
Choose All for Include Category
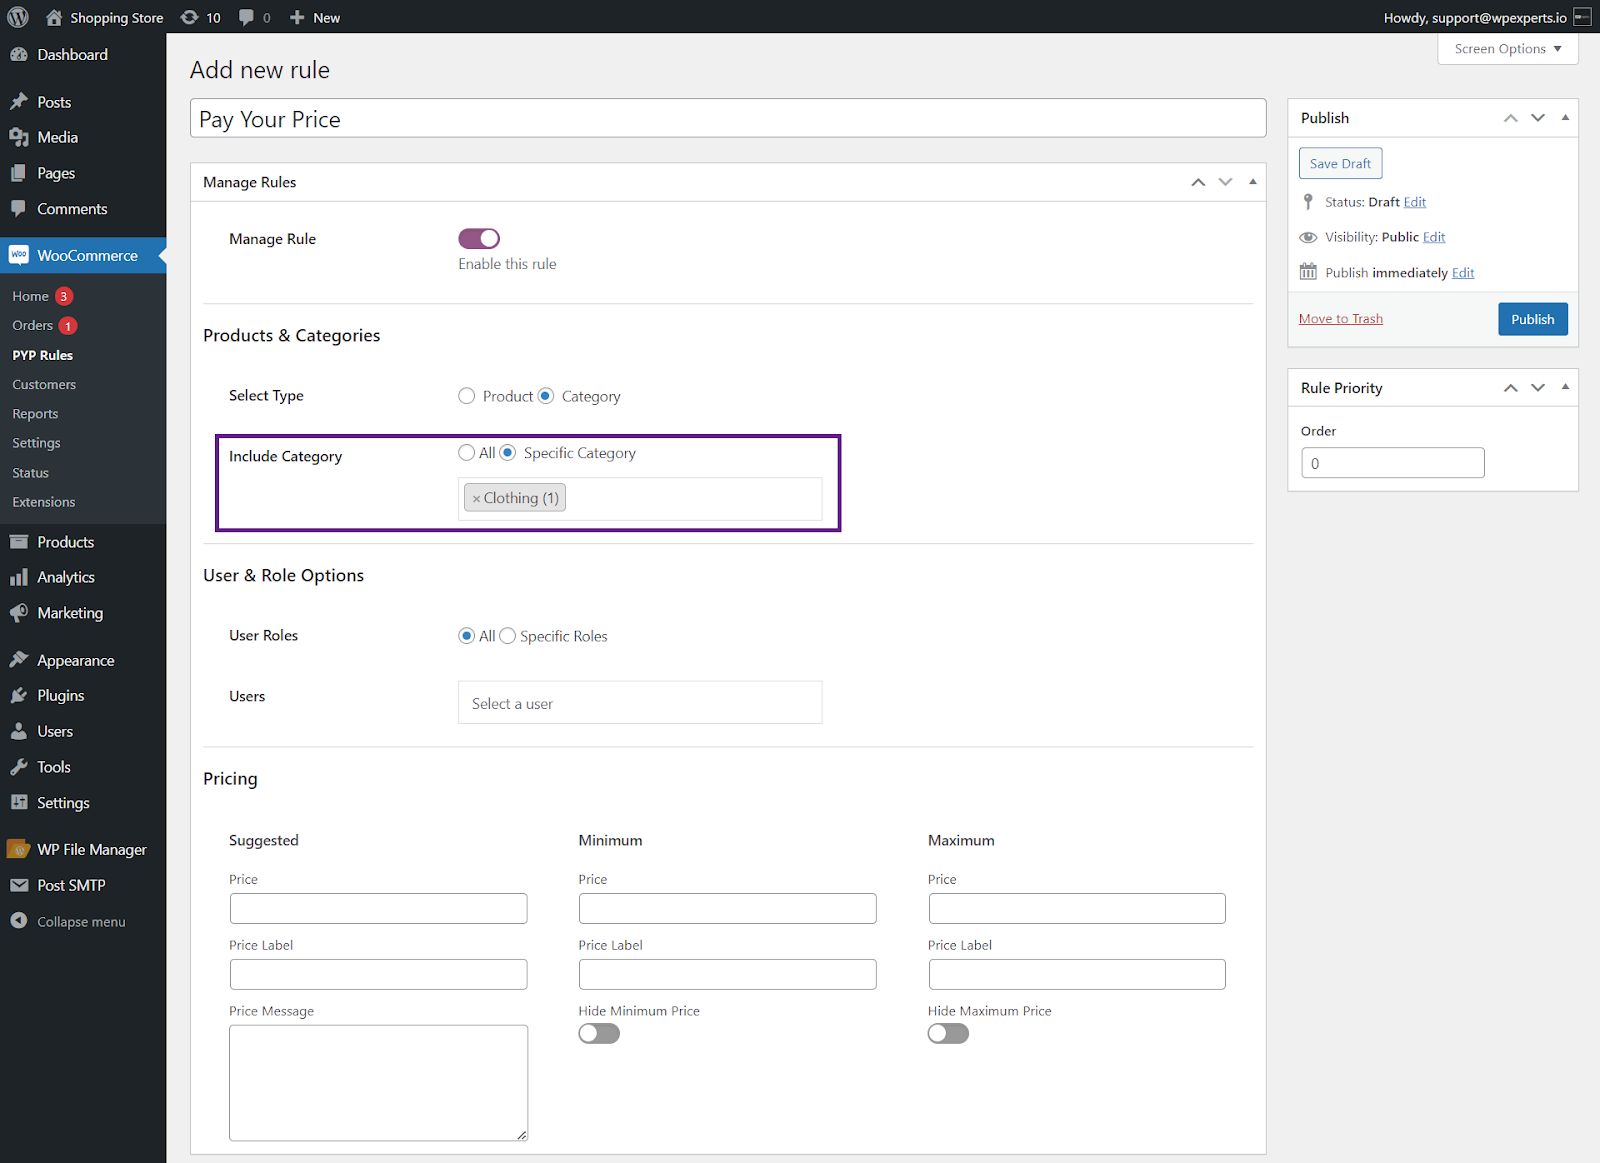(467, 453)
